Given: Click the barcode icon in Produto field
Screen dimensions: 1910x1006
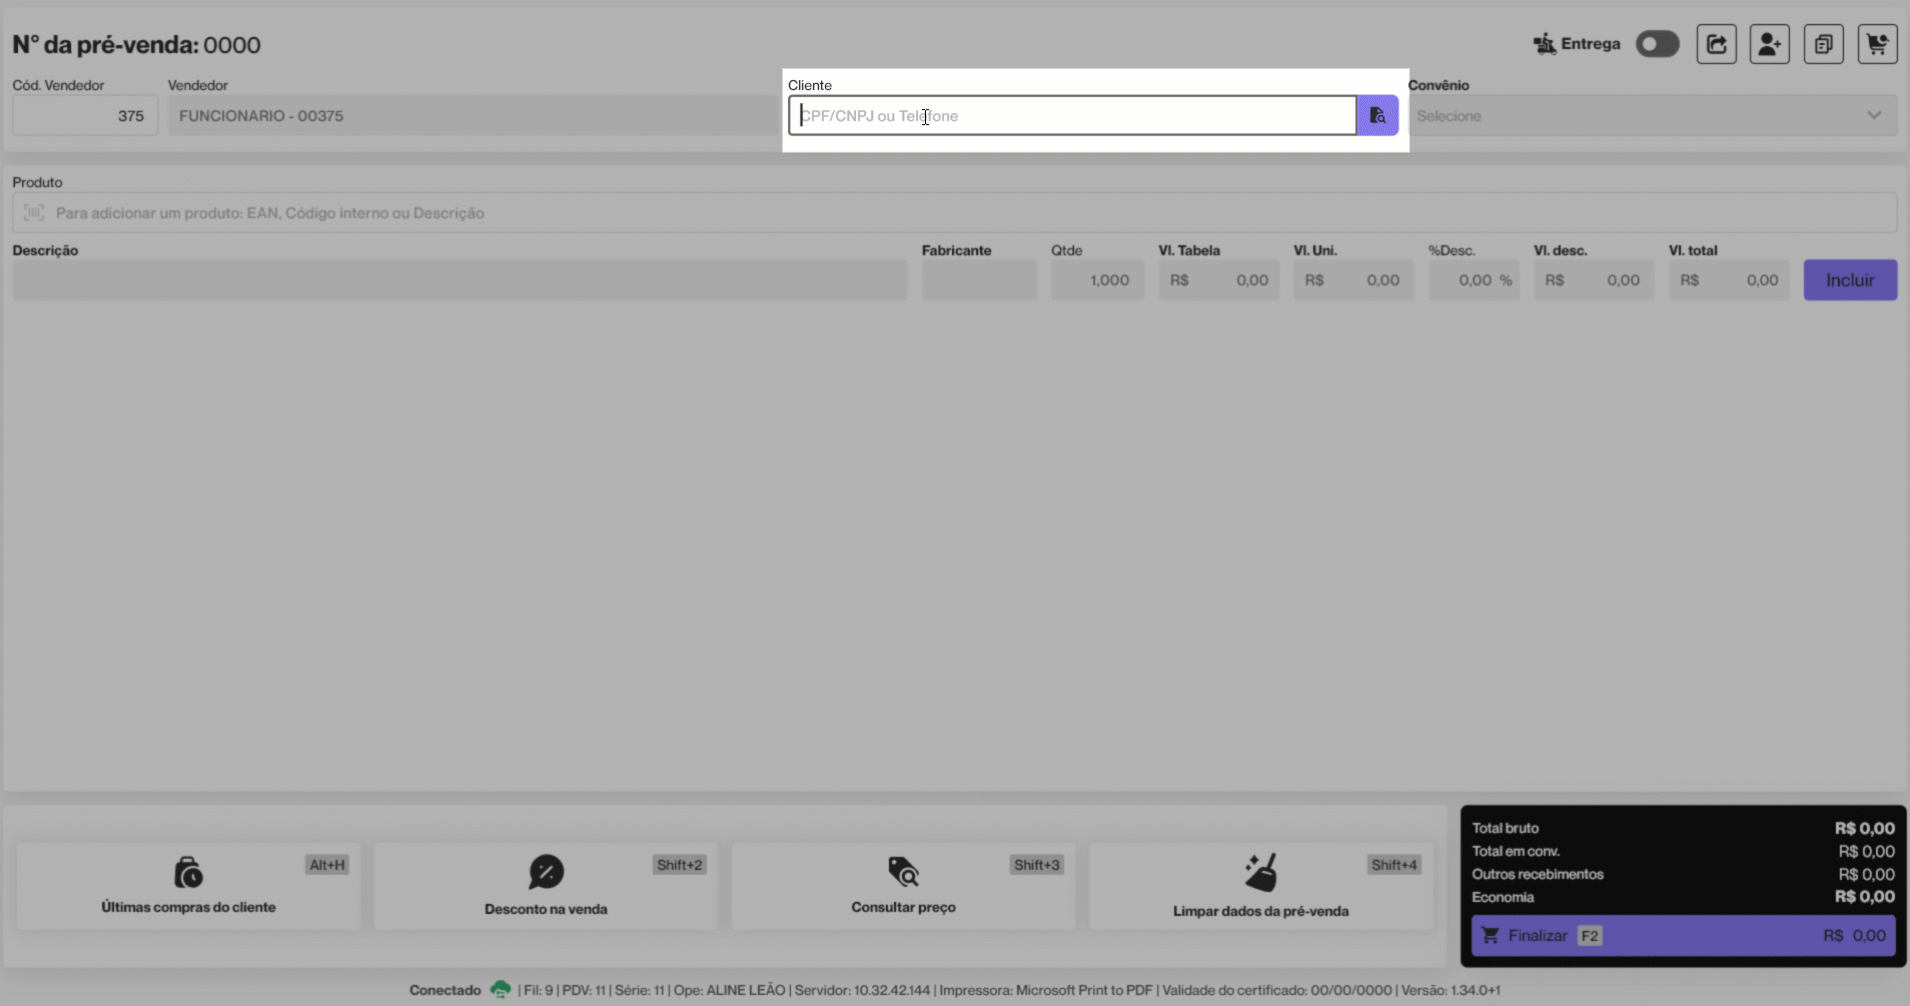Looking at the screenshot, I should tap(34, 213).
